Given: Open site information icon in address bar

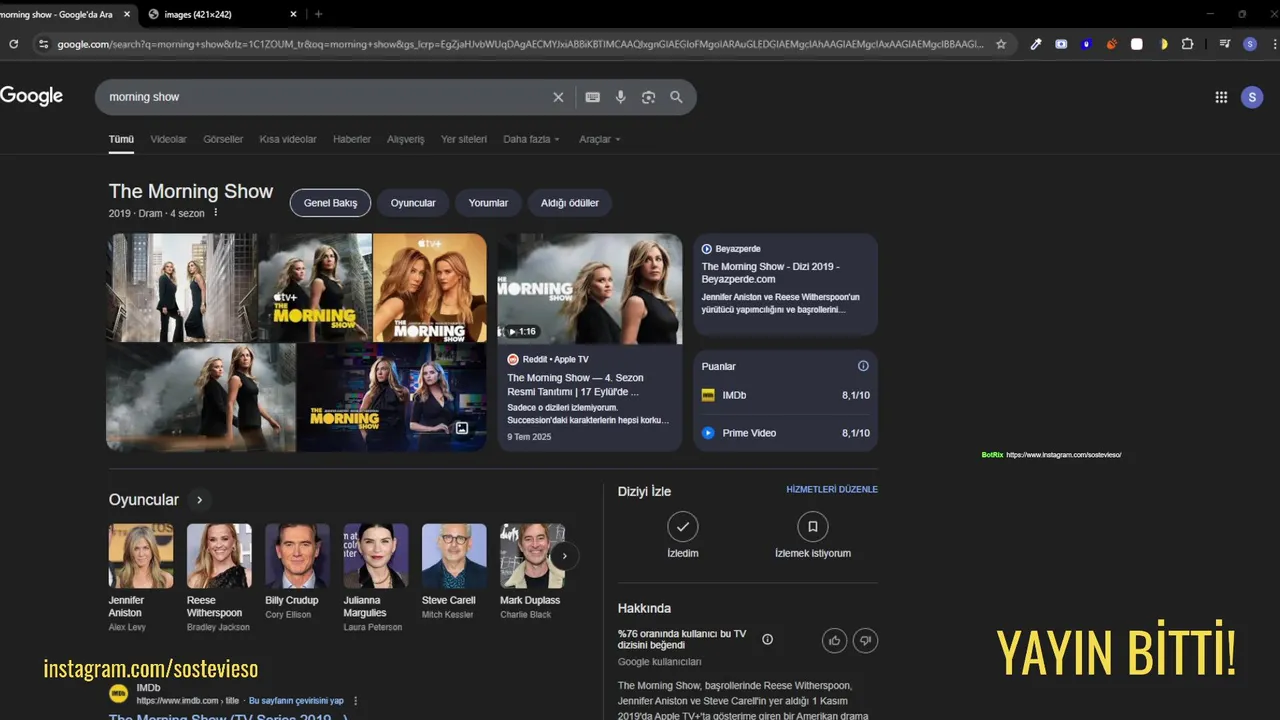Looking at the screenshot, I should (42, 44).
